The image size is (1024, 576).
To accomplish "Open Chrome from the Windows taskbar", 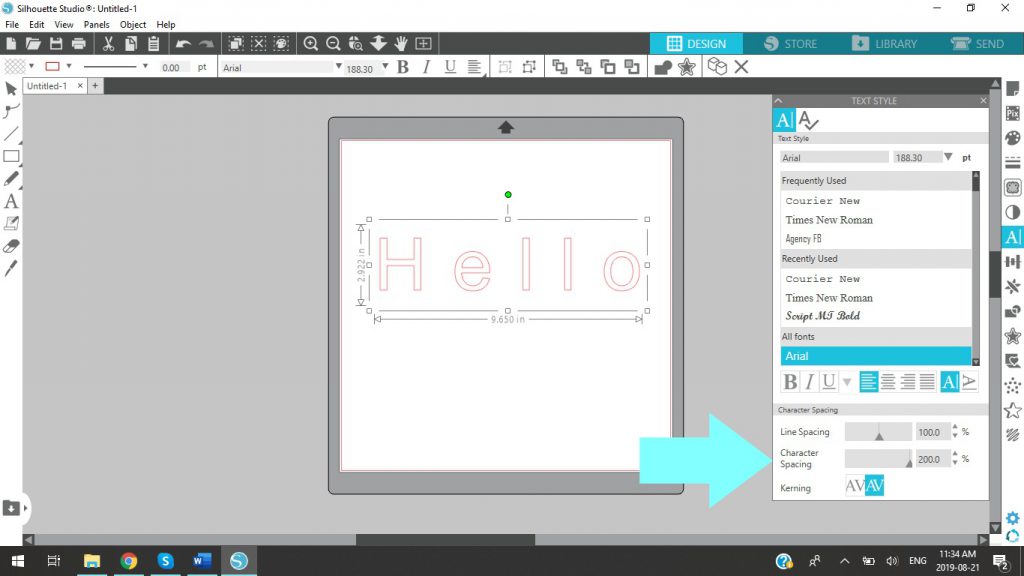I will [129, 561].
